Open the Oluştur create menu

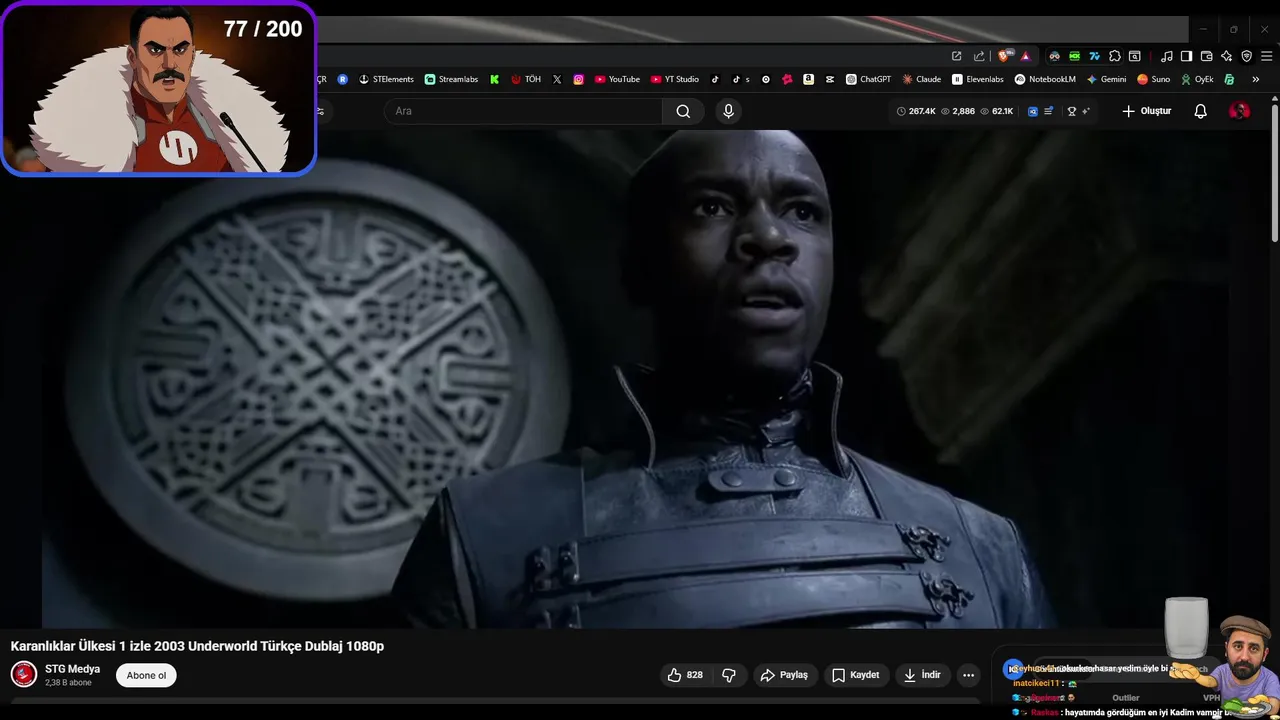point(1146,111)
